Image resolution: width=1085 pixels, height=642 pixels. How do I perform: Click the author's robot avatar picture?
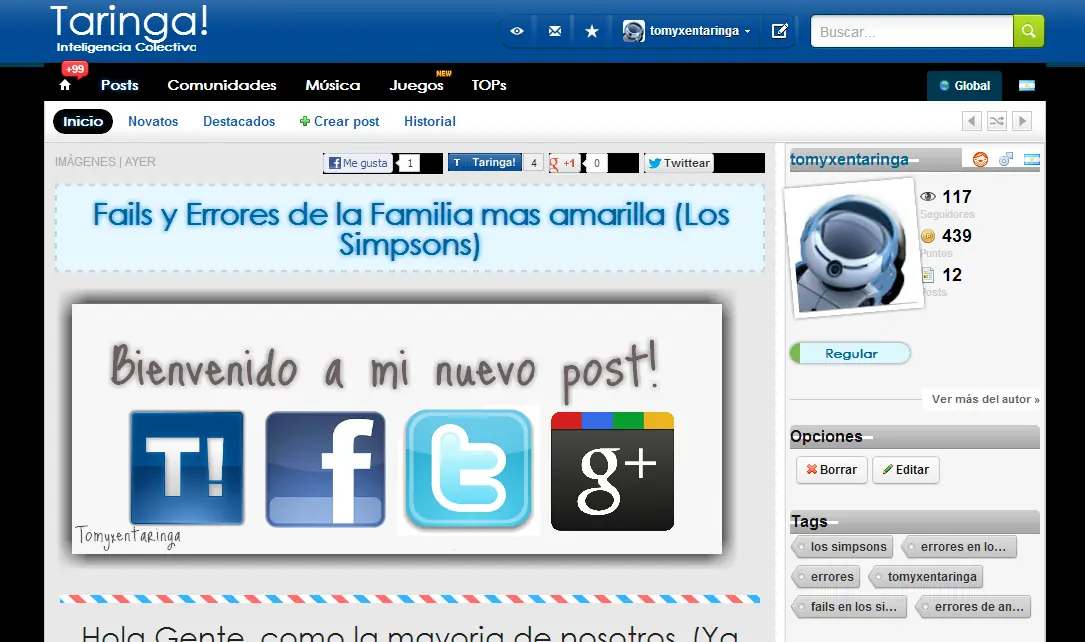[852, 248]
